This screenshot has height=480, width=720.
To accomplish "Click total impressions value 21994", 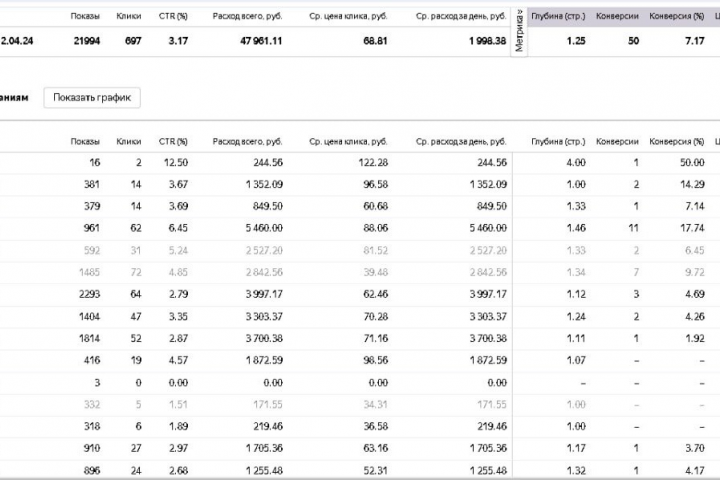I will click(x=83, y=39).
